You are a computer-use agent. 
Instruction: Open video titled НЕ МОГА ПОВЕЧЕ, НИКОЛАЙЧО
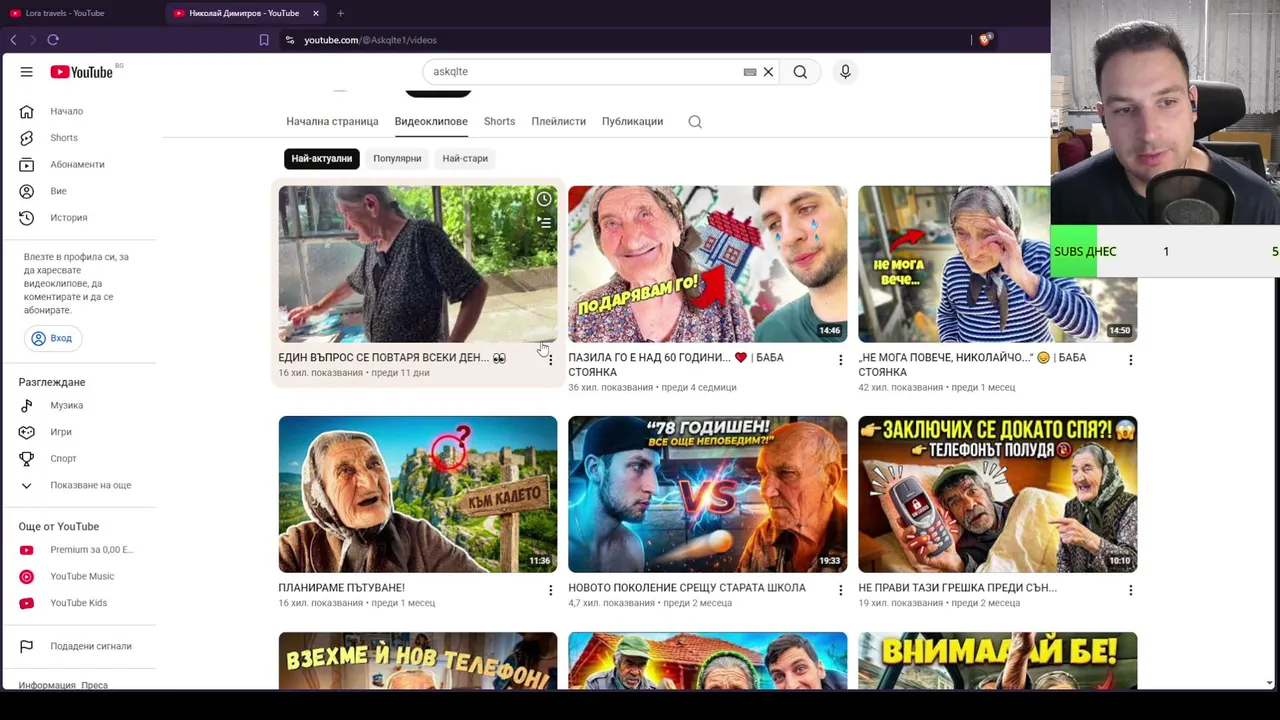[972, 365]
